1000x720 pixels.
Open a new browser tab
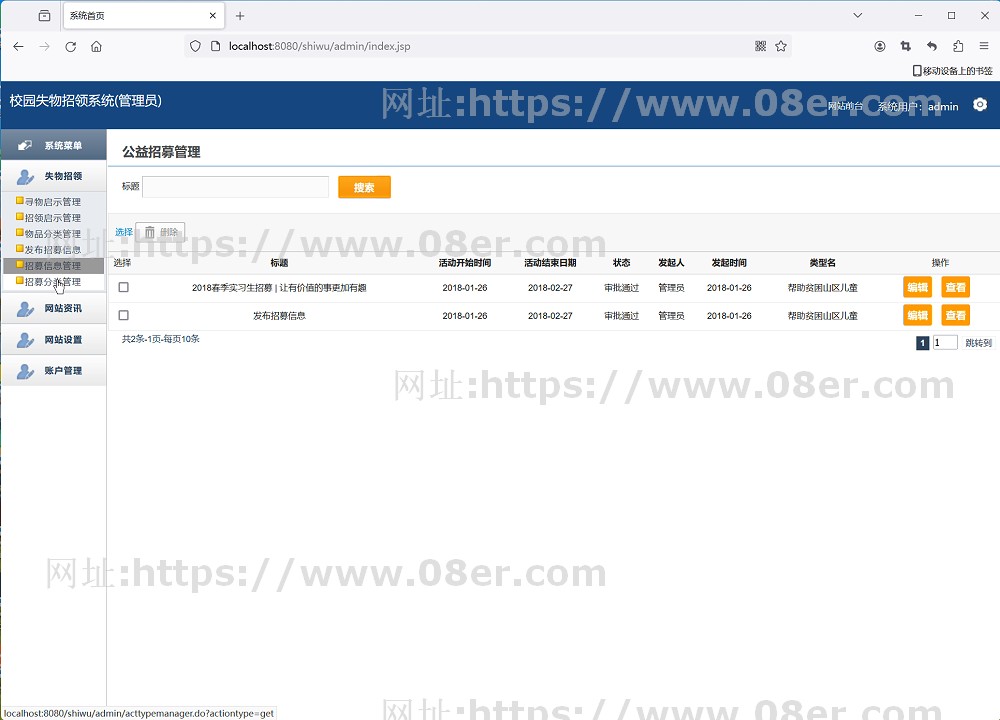tap(240, 16)
